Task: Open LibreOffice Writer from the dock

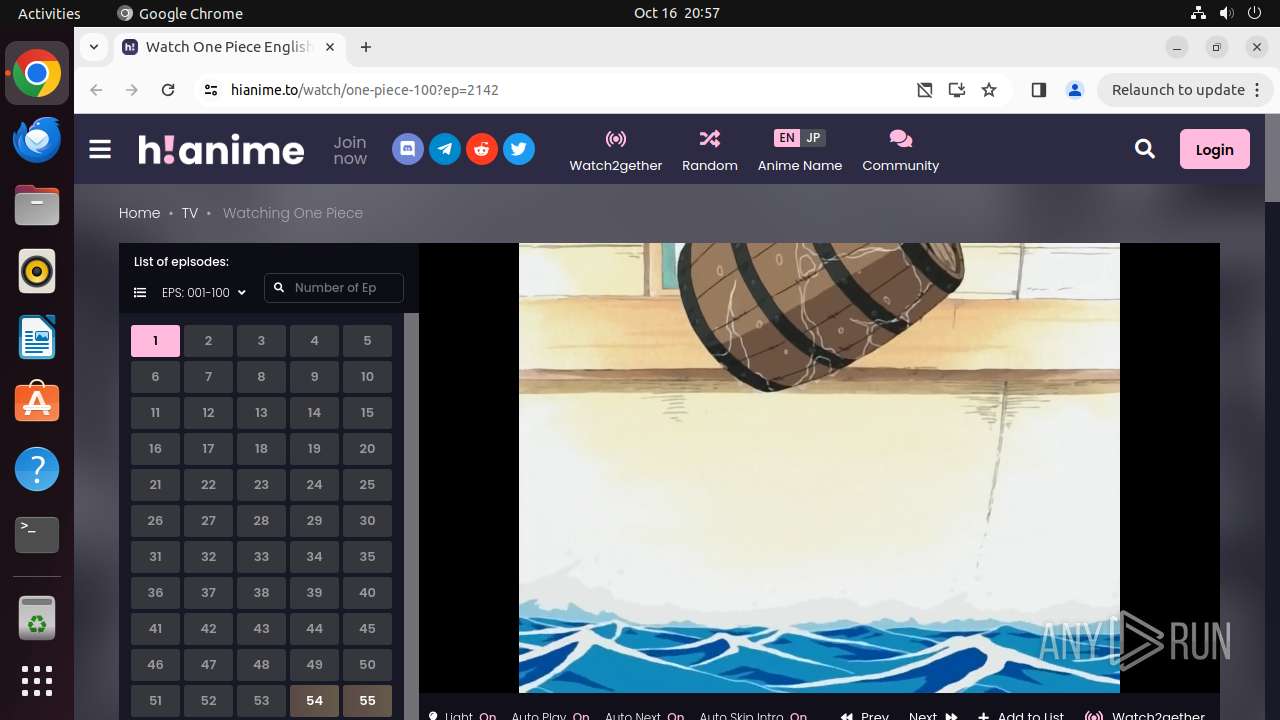Action: point(37,337)
